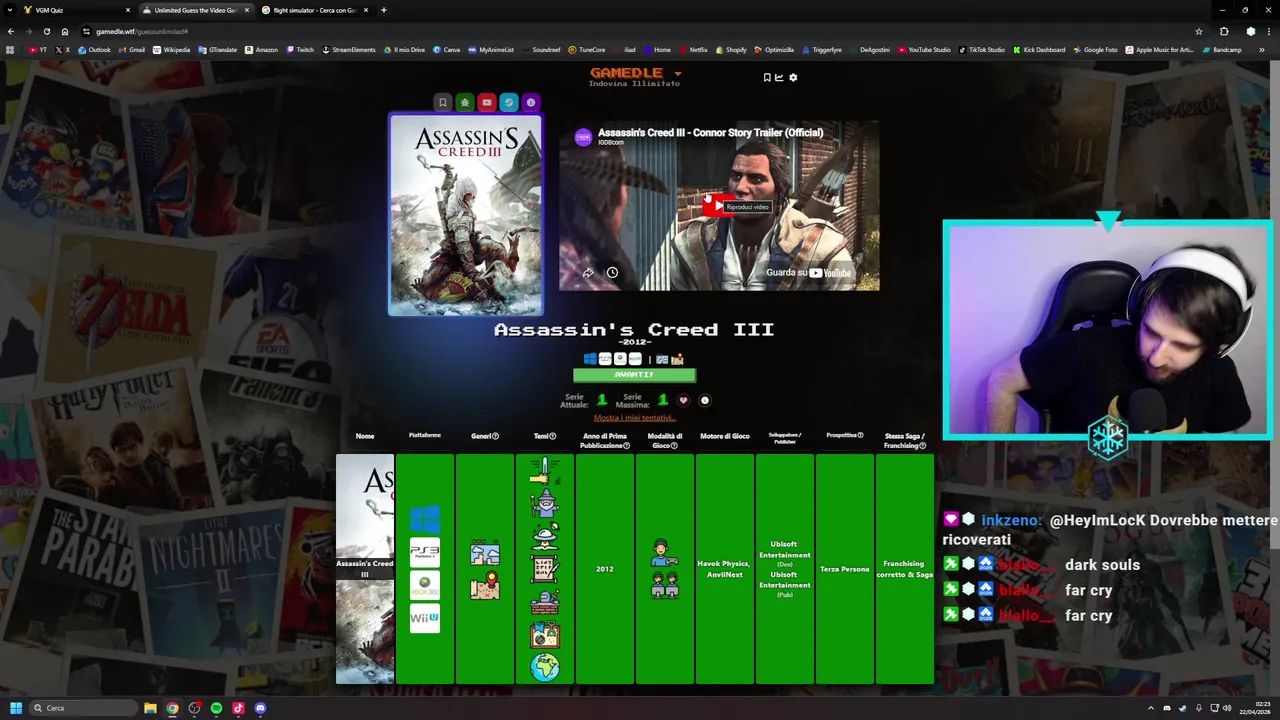The image size is (1280, 720).
Task: Open the Steam link icon above the cover
Action: point(509,102)
